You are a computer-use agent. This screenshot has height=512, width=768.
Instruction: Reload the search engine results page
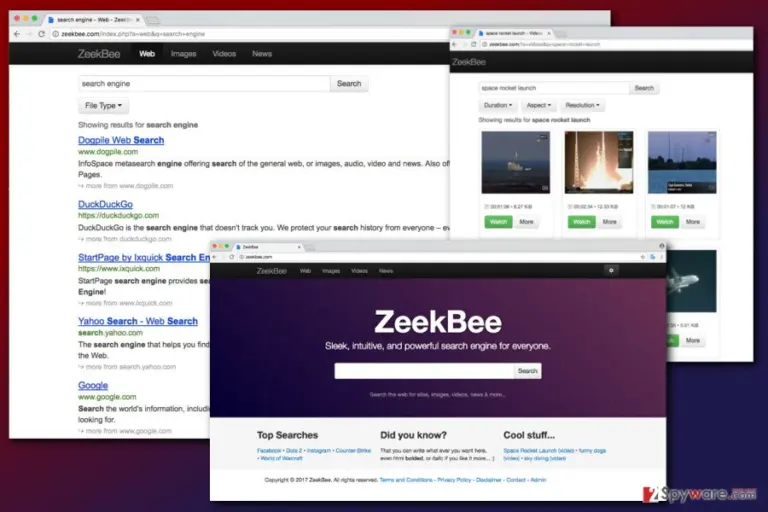coord(42,34)
